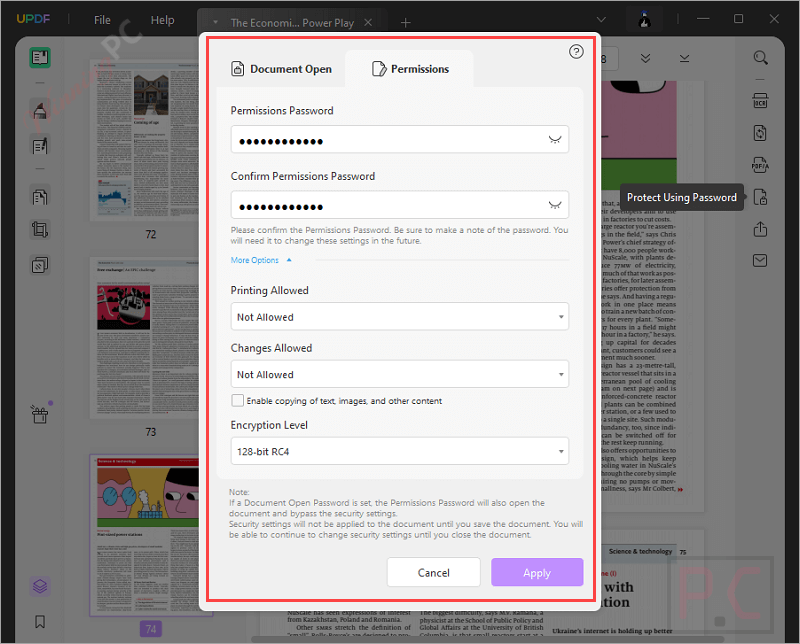Collapse the More Options section
Image resolution: width=800 pixels, height=644 pixels.
coord(261,260)
